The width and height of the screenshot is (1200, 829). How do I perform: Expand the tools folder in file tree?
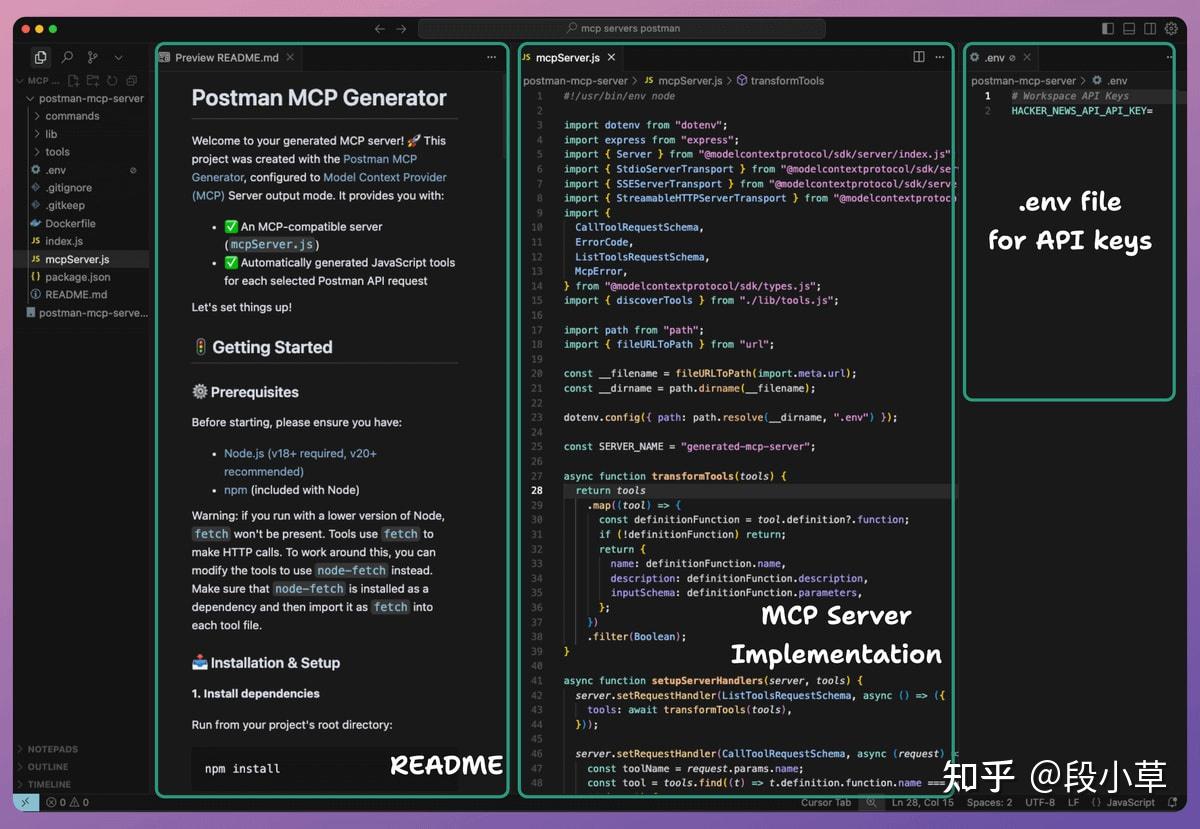point(57,152)
